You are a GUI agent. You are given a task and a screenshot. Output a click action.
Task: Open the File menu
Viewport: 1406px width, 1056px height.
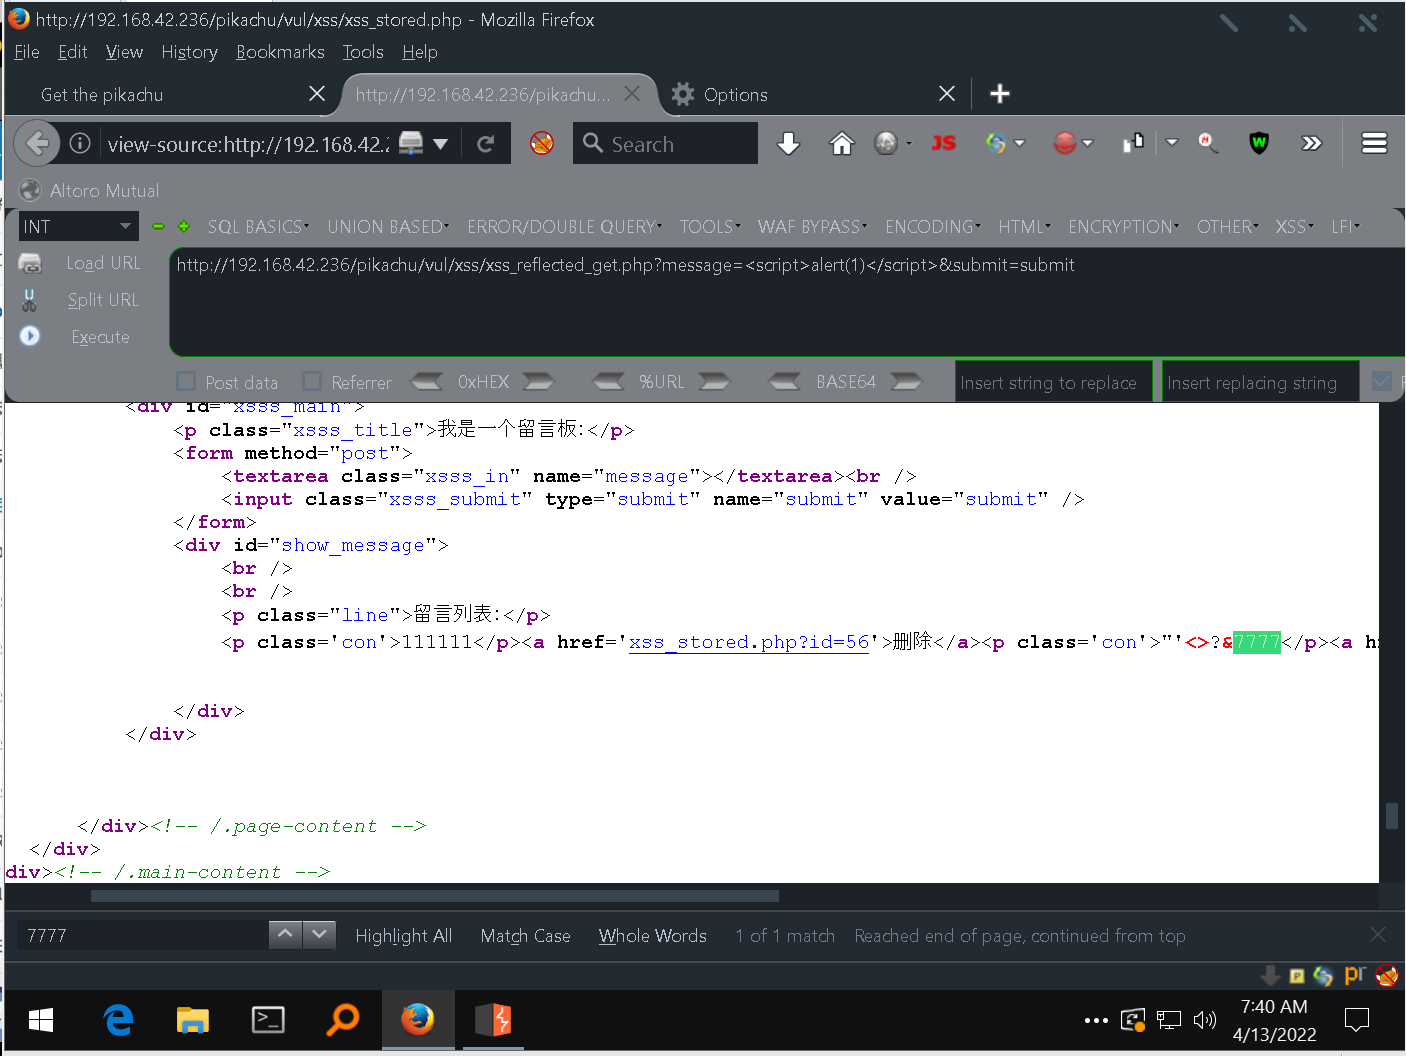click(27, 52)
